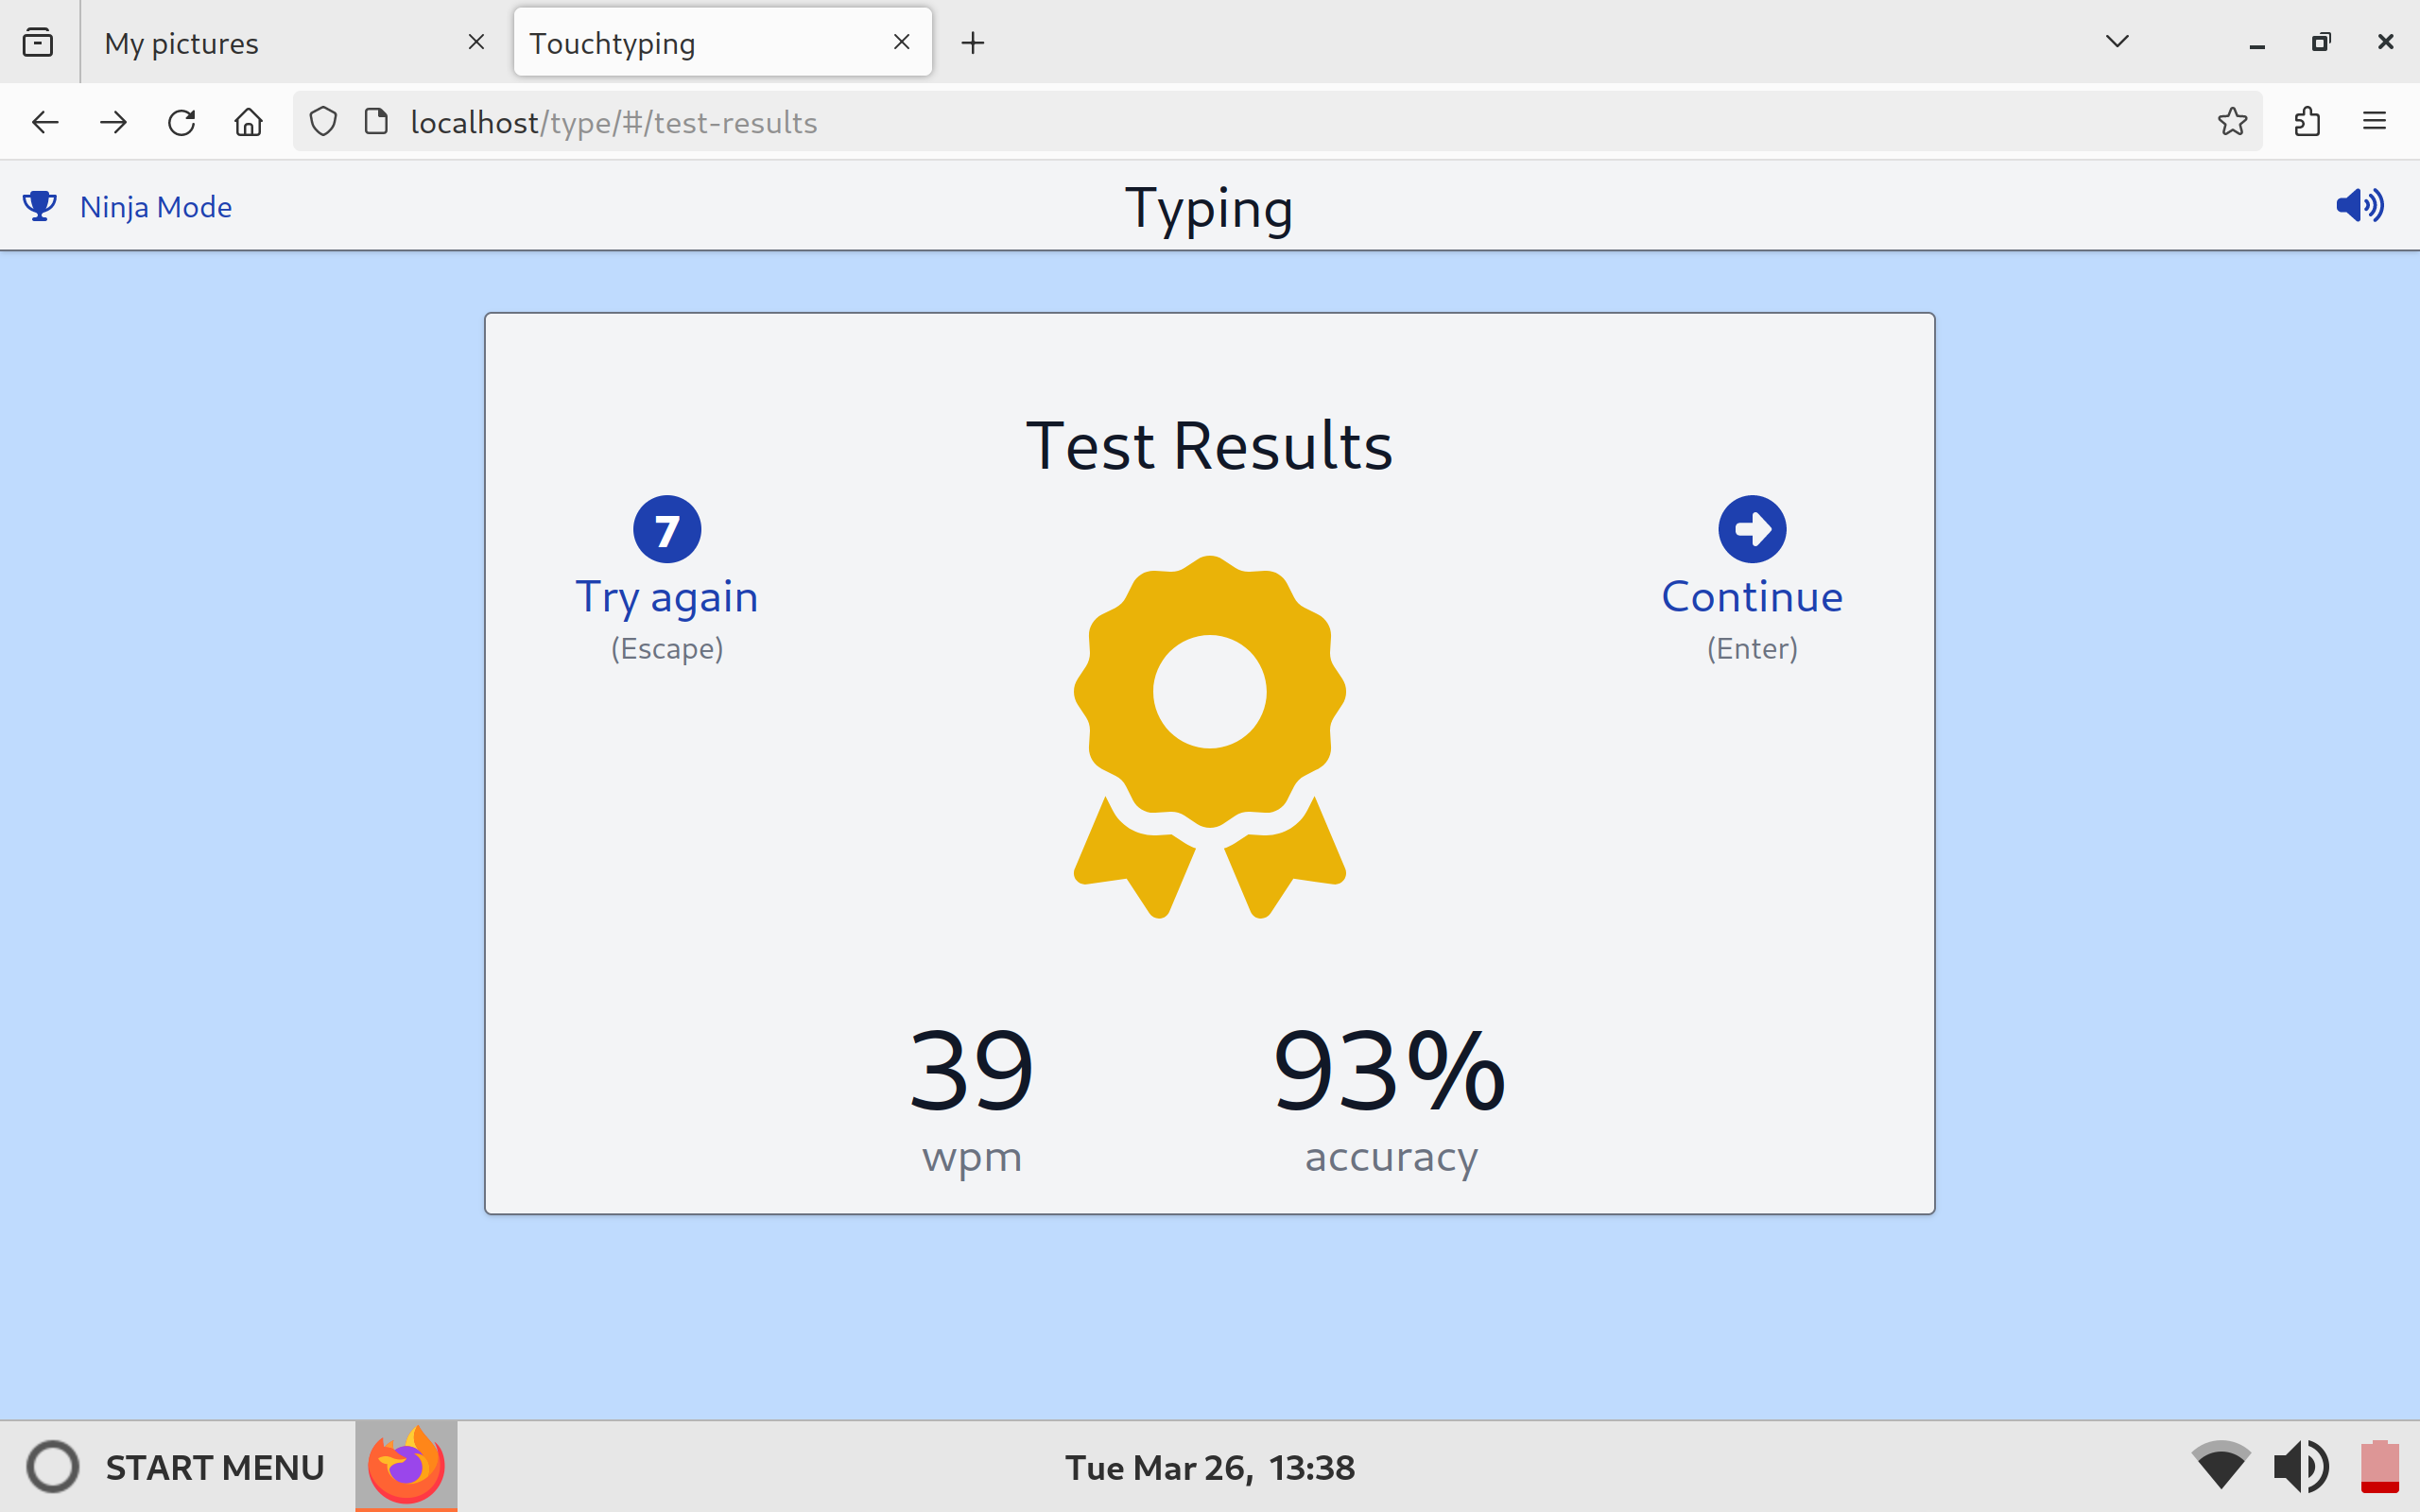Viewport: 2420px width, 1512px height.
Task: Open a new browser tab
Action: [972, 43]
